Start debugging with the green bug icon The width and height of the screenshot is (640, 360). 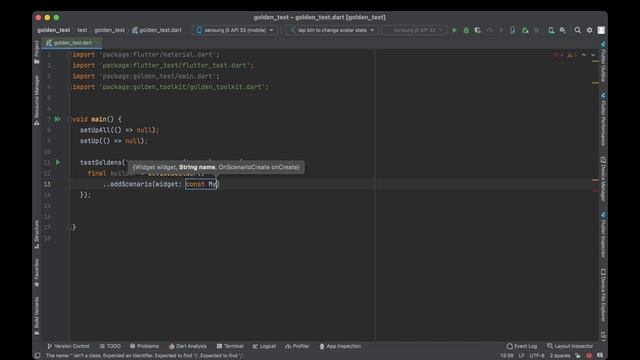point(466,30)
